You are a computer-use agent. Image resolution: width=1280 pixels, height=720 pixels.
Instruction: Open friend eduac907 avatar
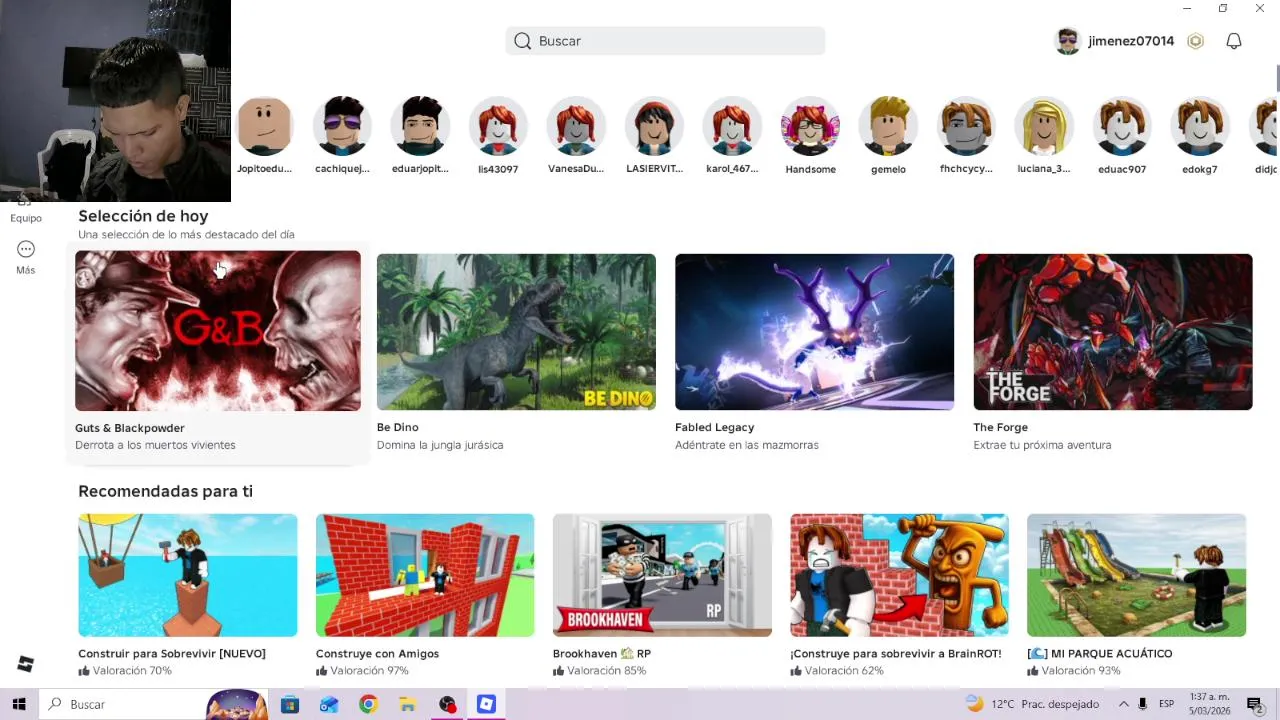1122,126
